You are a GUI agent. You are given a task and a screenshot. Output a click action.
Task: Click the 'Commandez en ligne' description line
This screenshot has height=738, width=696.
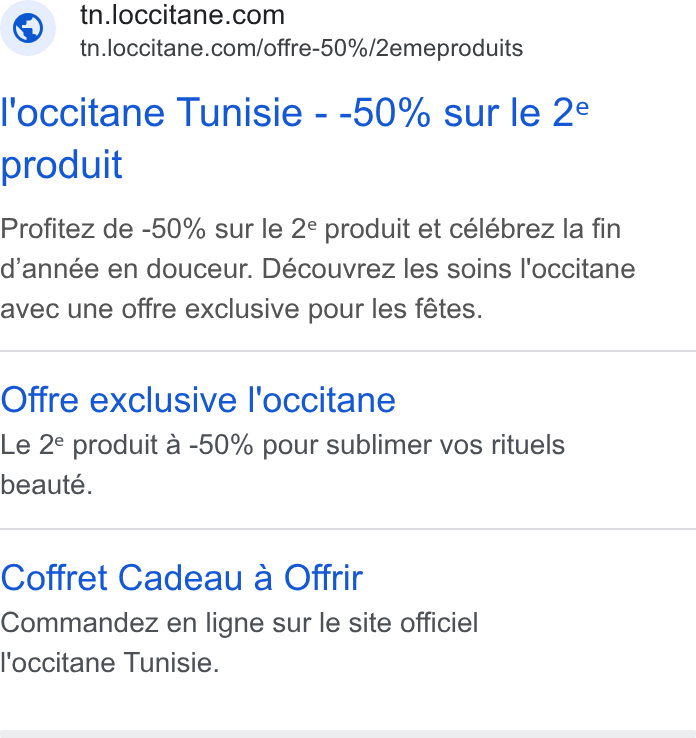coord(239,623)
